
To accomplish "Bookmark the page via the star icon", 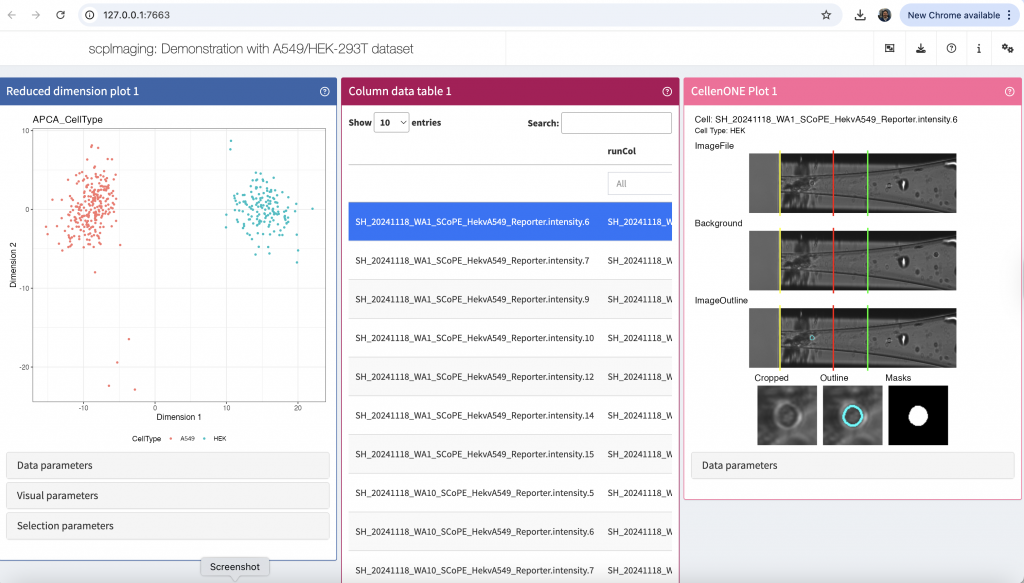I will (x=826, y=15).
